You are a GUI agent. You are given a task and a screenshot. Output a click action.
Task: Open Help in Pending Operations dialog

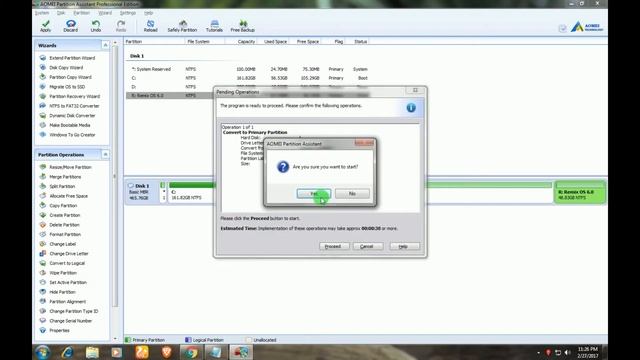404,246
